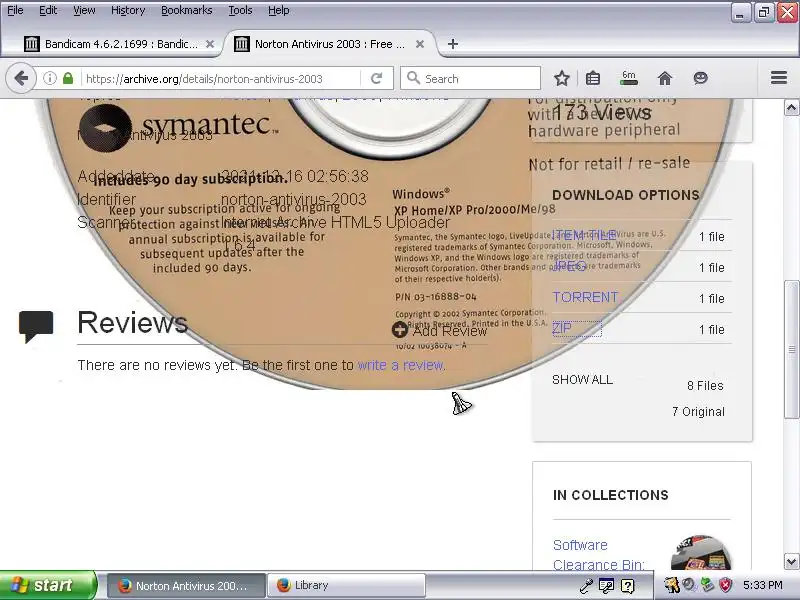Image resolution: width=800 pixels, height=600 pixels.
Task: Click the red shield tray icon
Action: coord(726,585)
